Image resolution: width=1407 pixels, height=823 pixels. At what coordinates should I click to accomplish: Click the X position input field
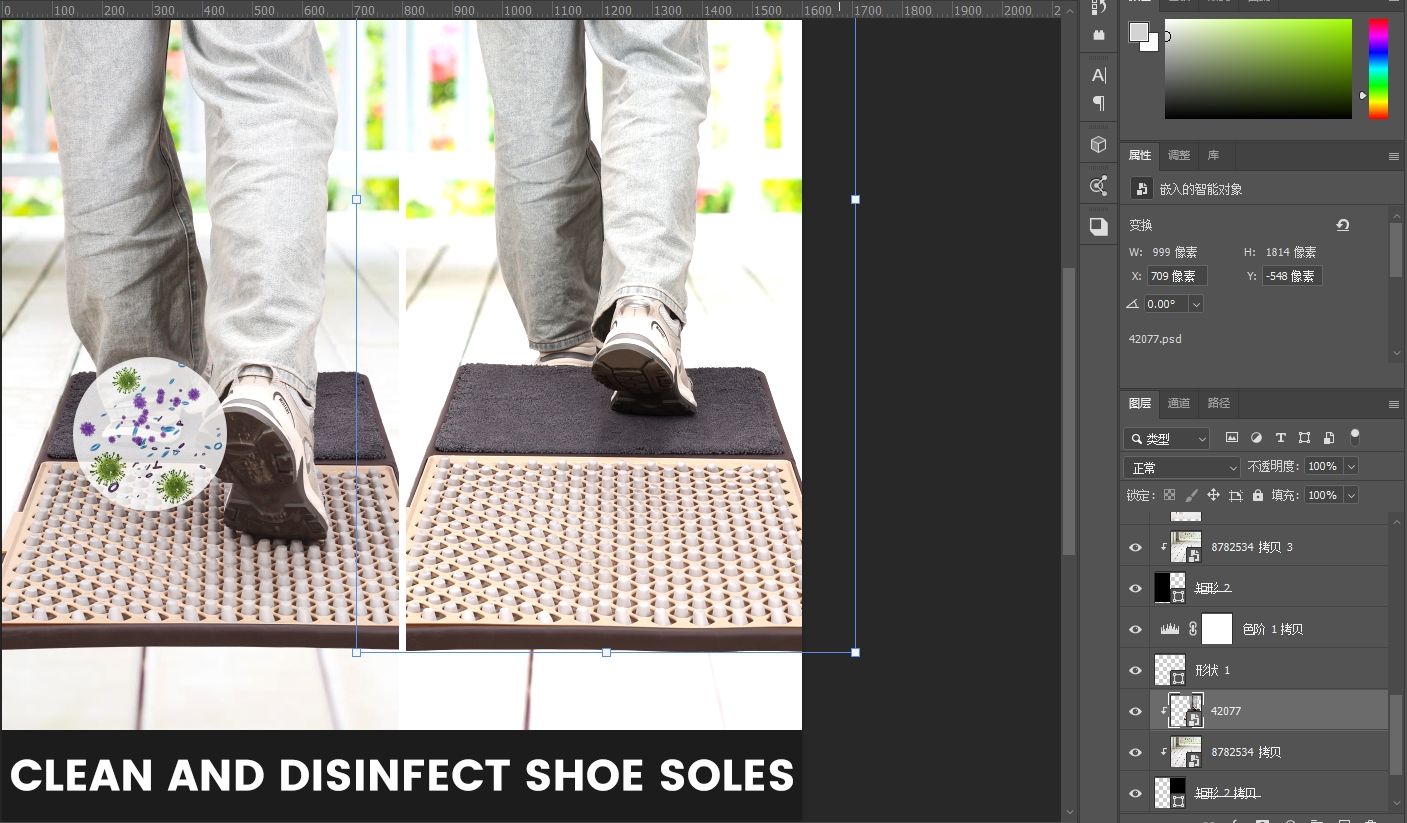pyautogui.click(x=1176, y=276)
